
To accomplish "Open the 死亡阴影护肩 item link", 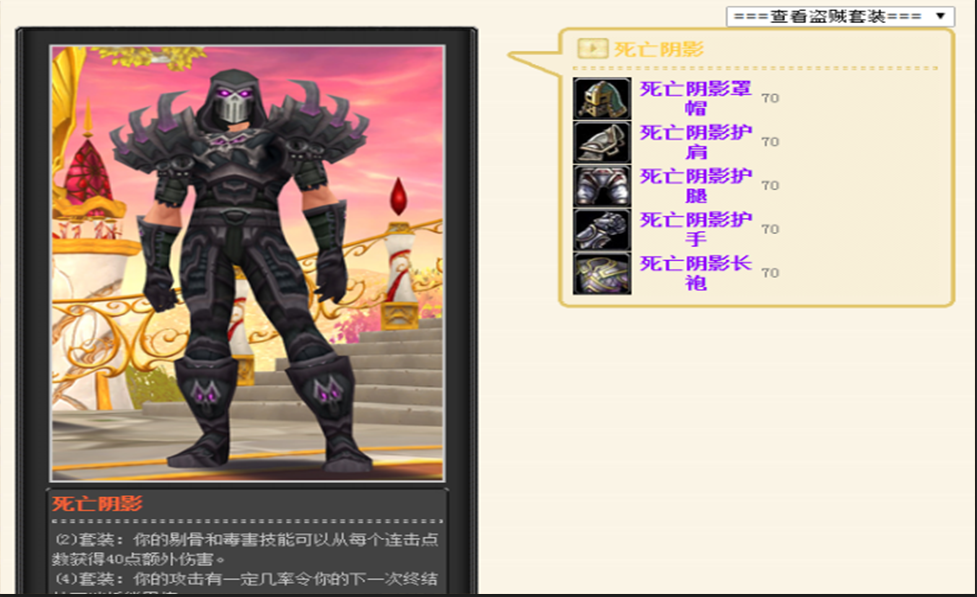I will point(695,142).
